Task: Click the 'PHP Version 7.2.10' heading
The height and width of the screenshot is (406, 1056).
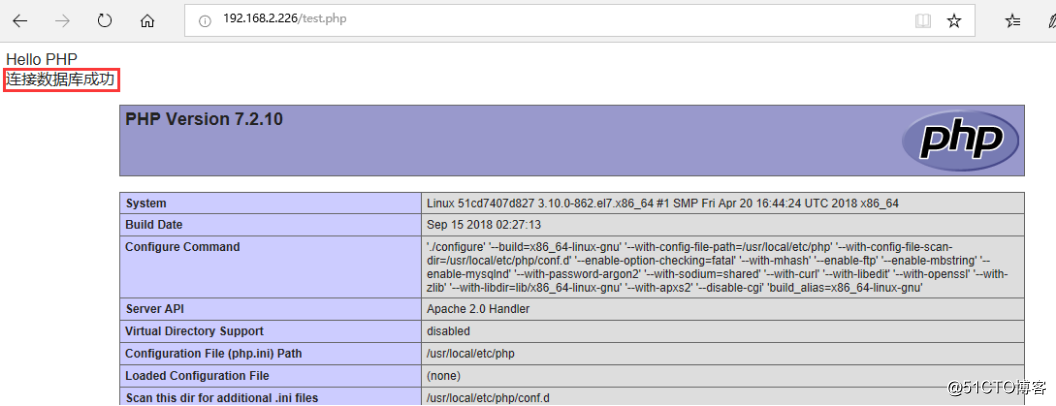Action: click(204, 119)
